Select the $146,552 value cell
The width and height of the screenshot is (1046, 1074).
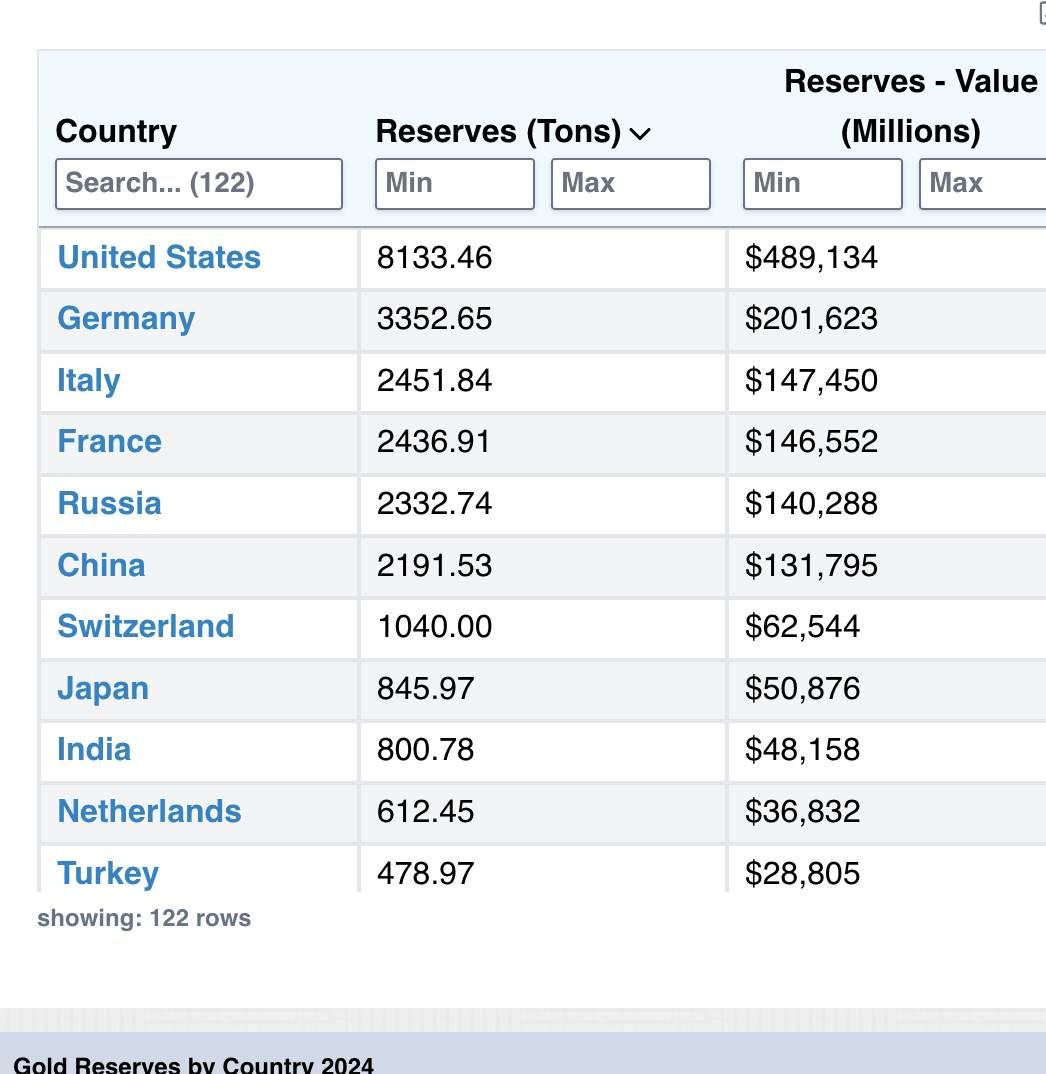click(887, 442)
